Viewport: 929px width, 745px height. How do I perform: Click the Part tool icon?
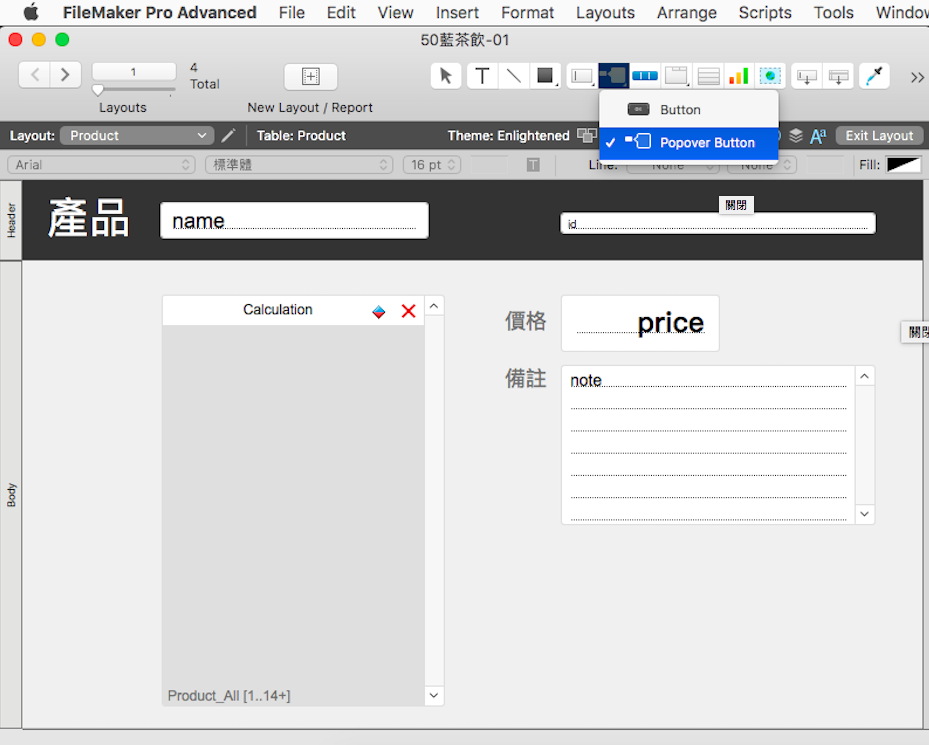pos(838,76)
